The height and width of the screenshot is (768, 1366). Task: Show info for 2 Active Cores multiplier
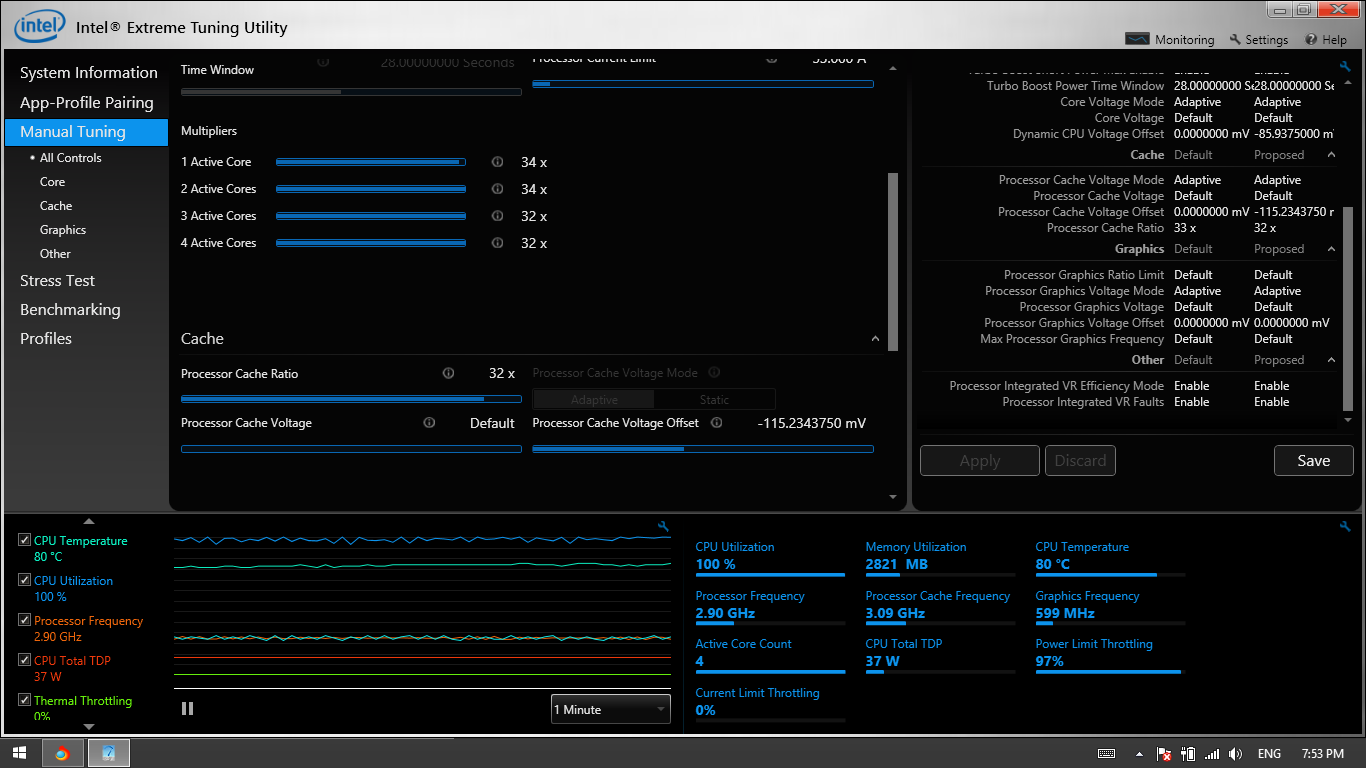(x=497, y=189)
